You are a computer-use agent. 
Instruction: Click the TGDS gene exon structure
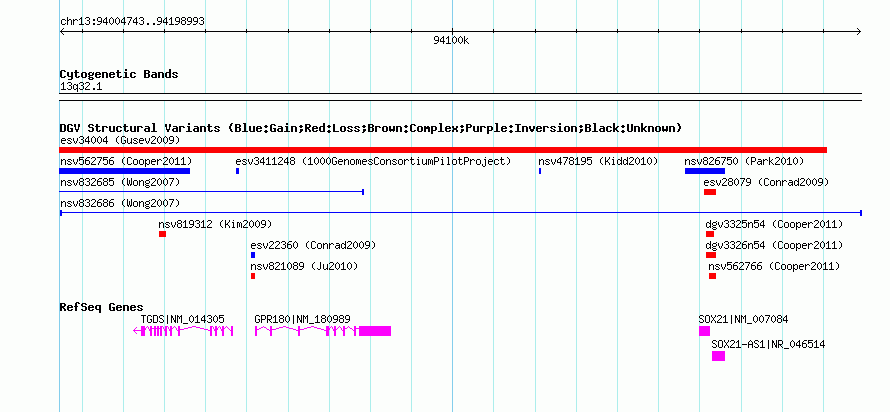[x=183, y=331]
